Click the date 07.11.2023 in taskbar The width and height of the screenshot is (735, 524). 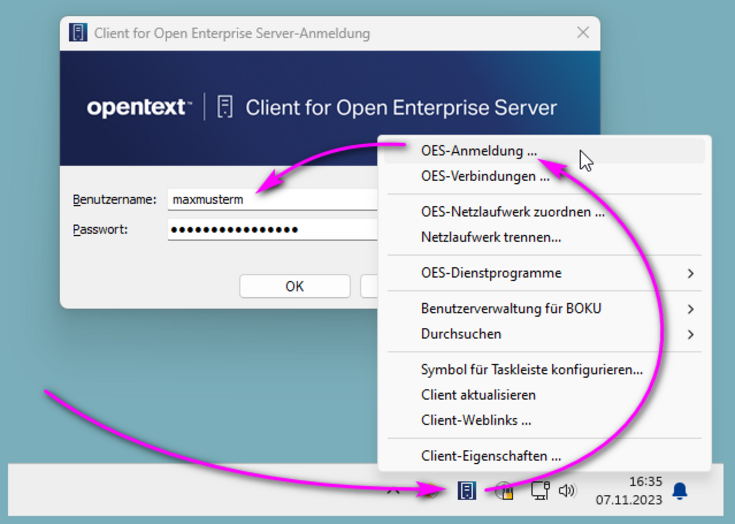pyautogui.click(x=629, y=500)
